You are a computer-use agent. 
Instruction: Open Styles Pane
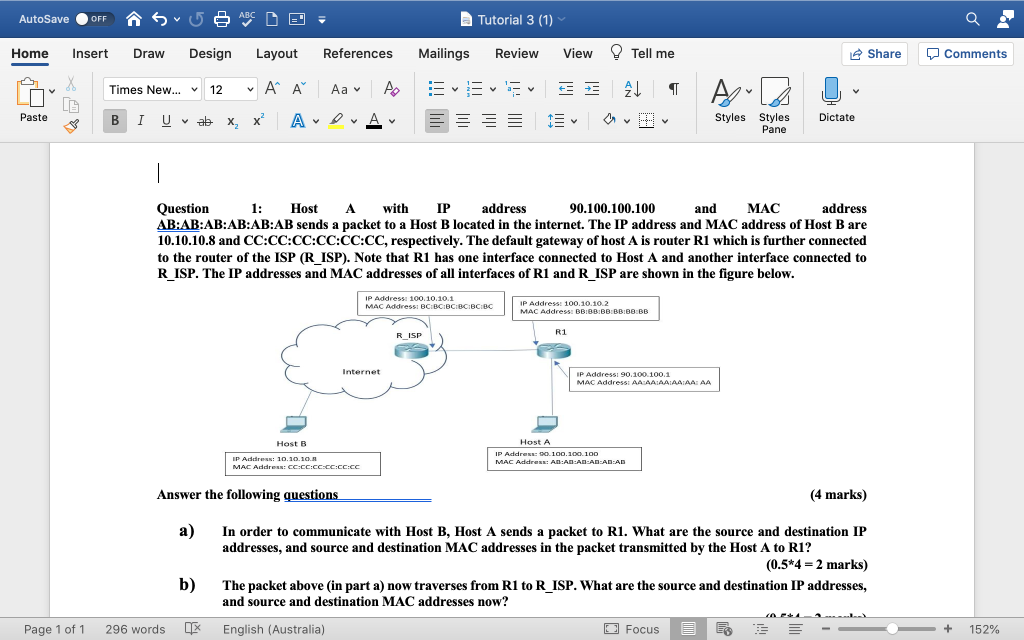pyautogui.click(x=775, y=104)
